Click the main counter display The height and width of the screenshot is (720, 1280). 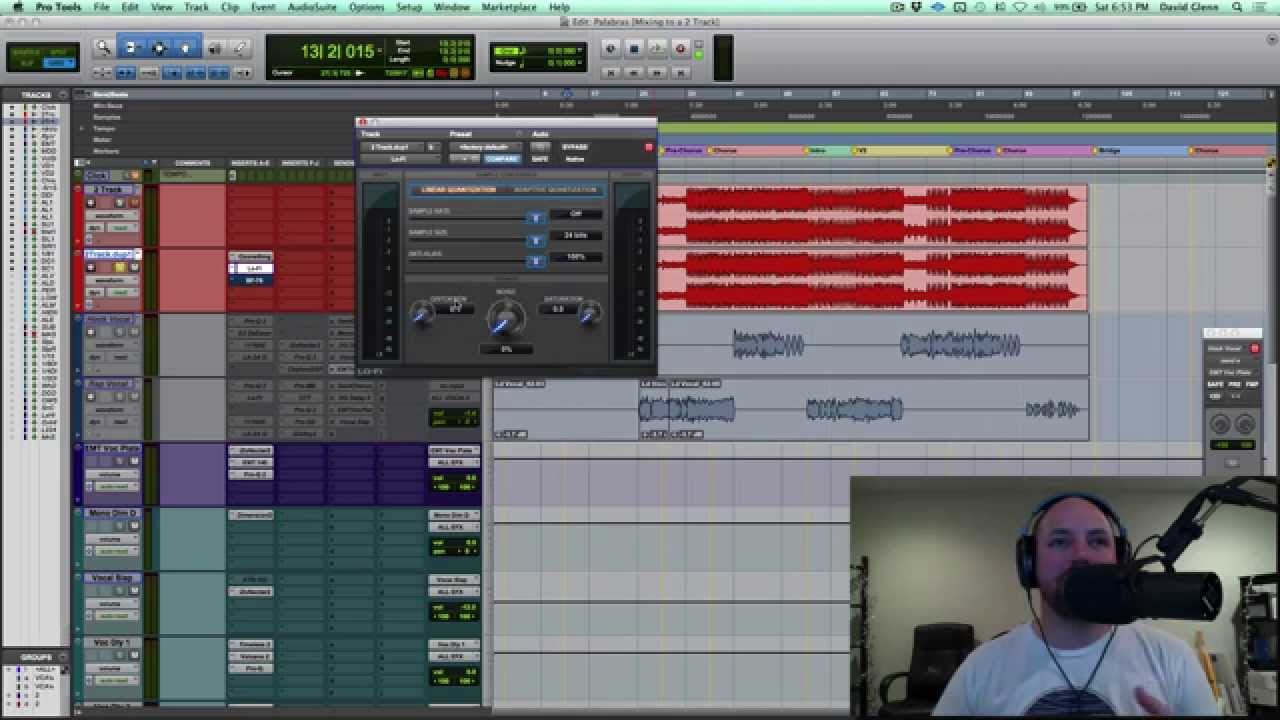(338, 51)
